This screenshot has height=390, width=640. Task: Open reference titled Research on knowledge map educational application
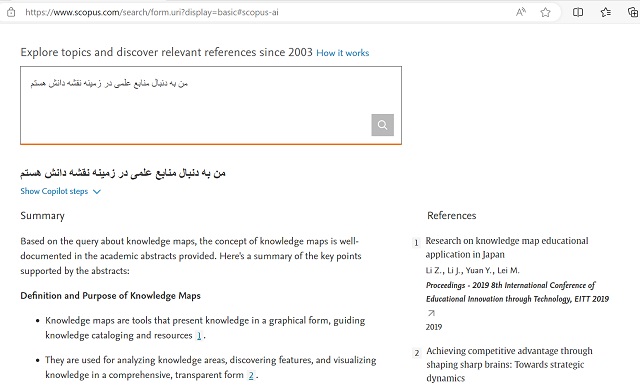pyautogui.click(x=507, y=248)
